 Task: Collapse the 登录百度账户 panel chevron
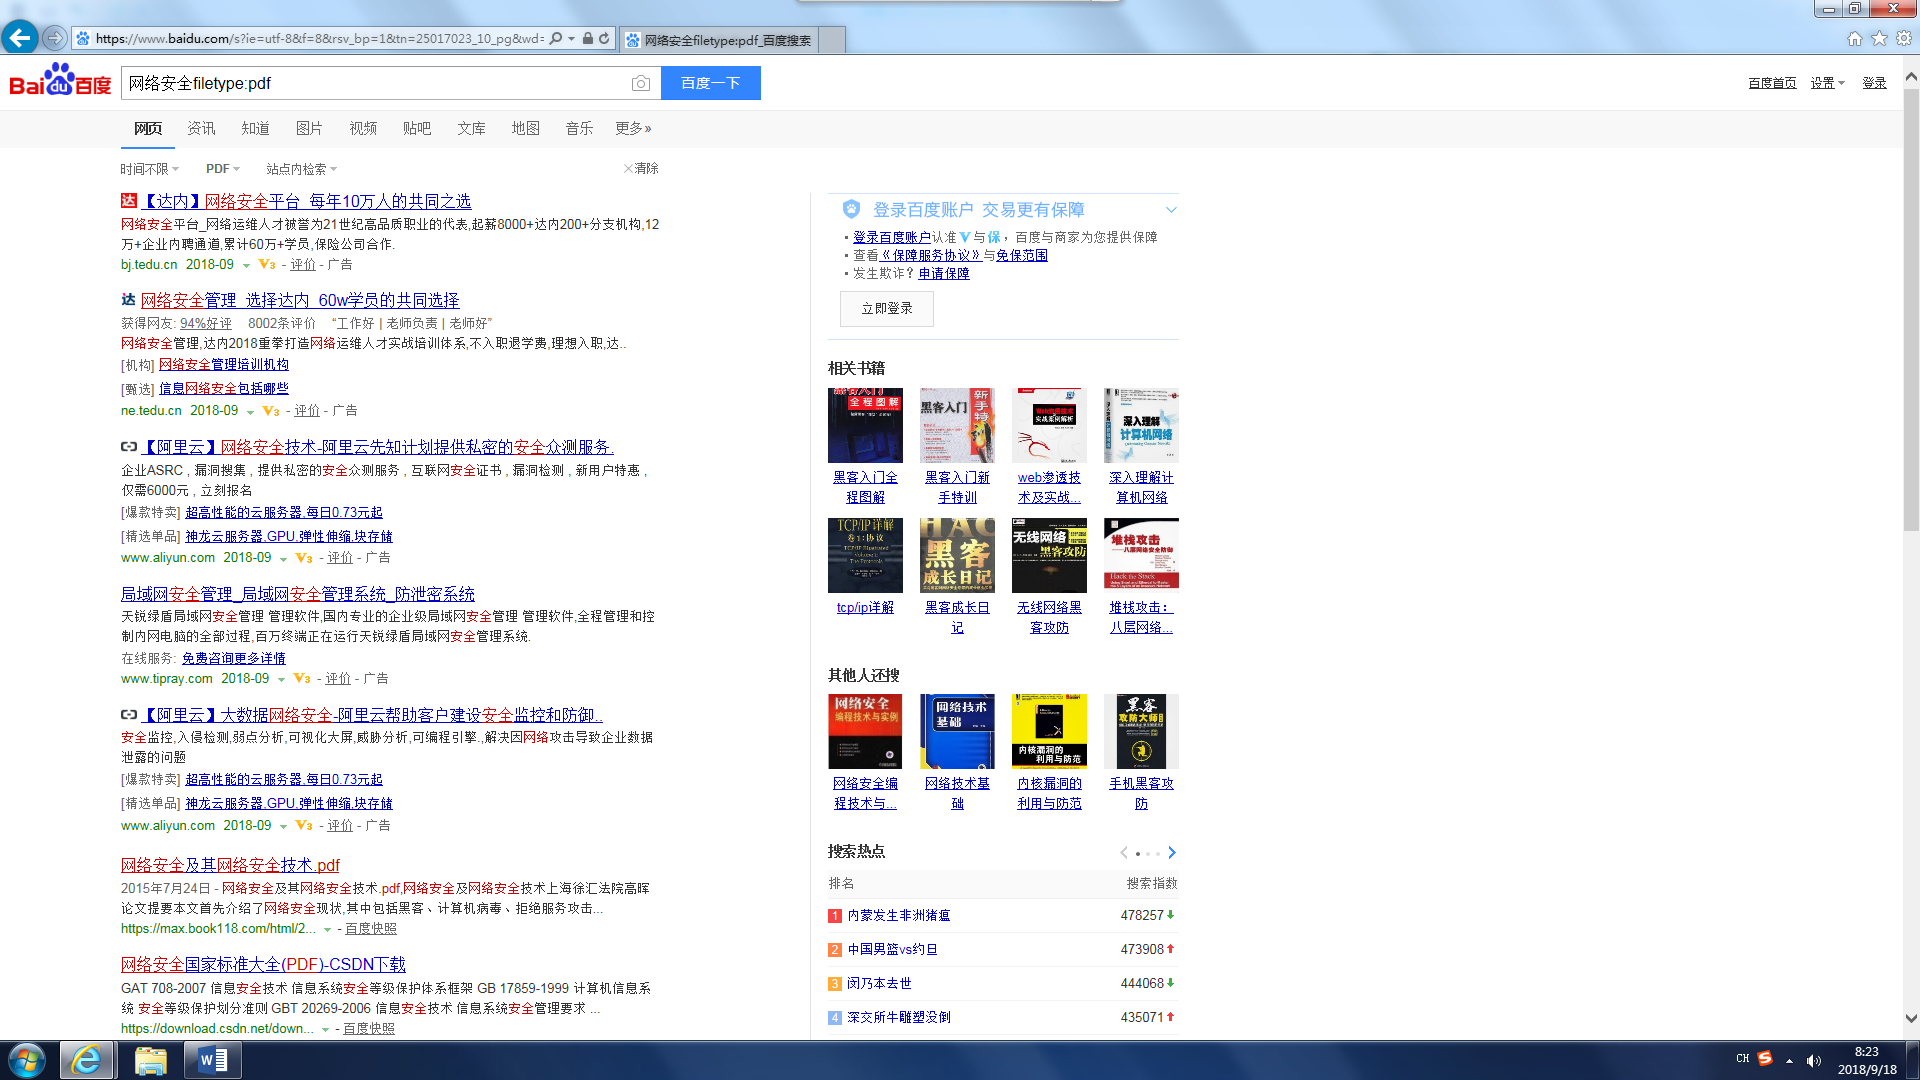tap(1171, 210)
